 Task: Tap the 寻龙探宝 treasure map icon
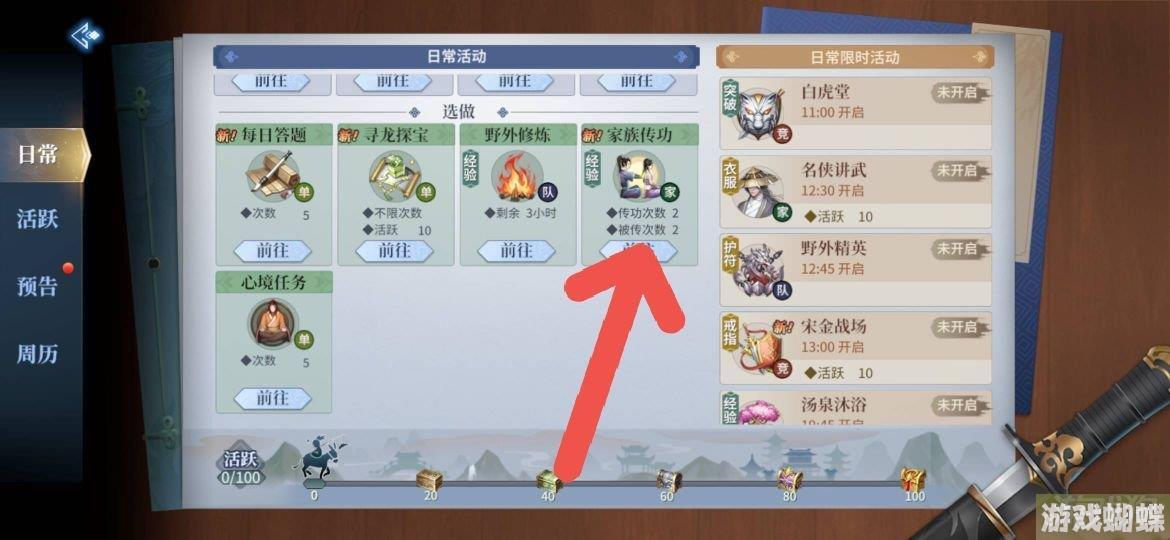394,176
